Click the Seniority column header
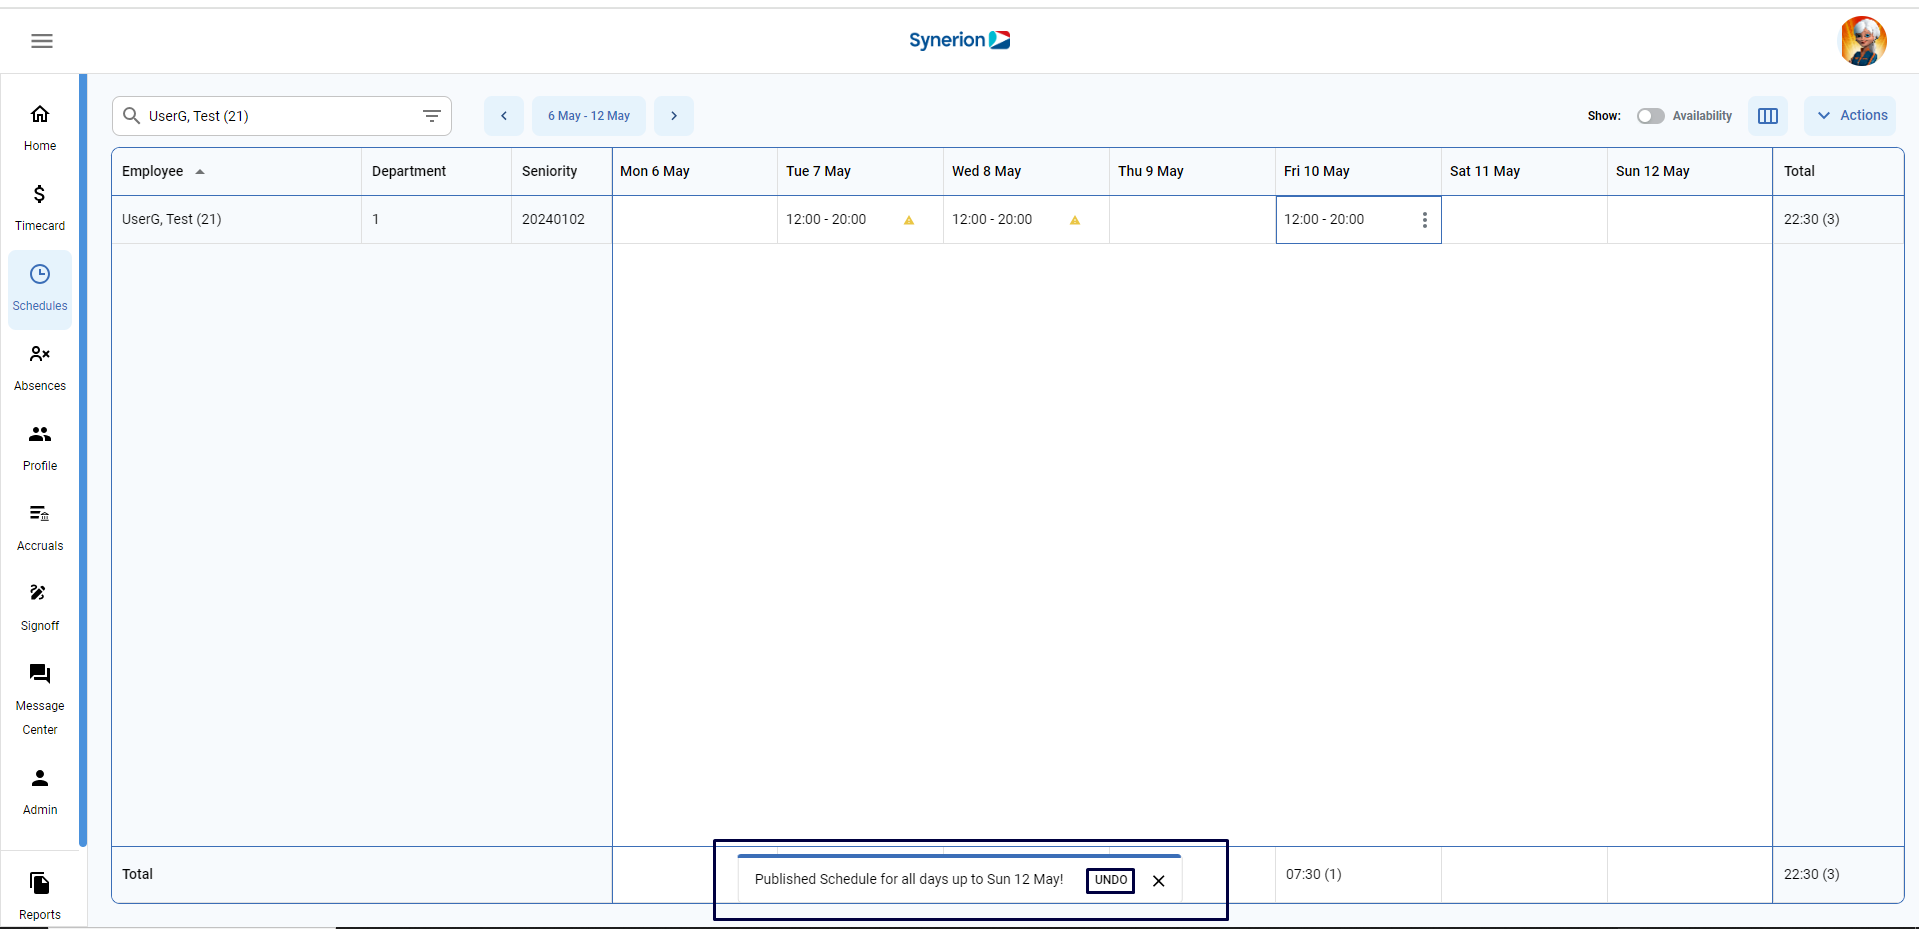The image size is (1919, 929). point(561,171)
